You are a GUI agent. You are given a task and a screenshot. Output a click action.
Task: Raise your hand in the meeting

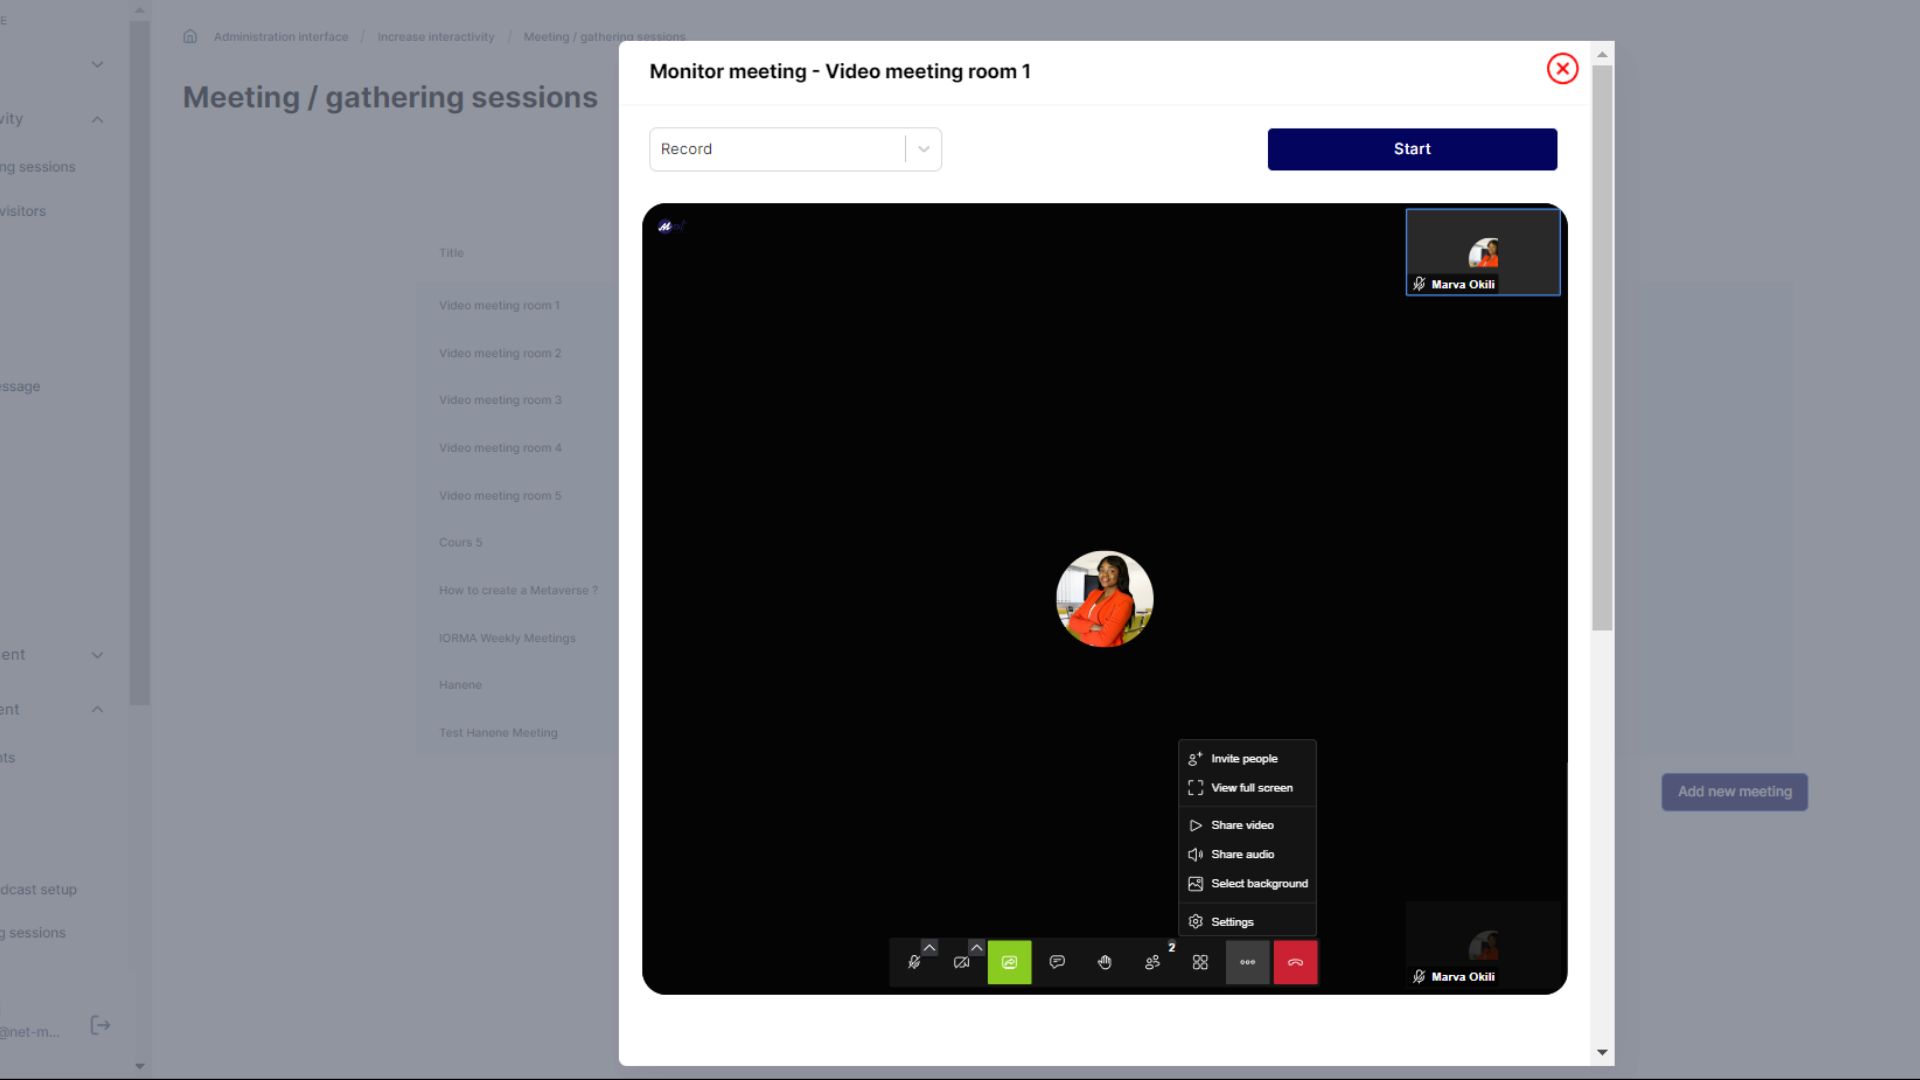tap(1105, 962)
